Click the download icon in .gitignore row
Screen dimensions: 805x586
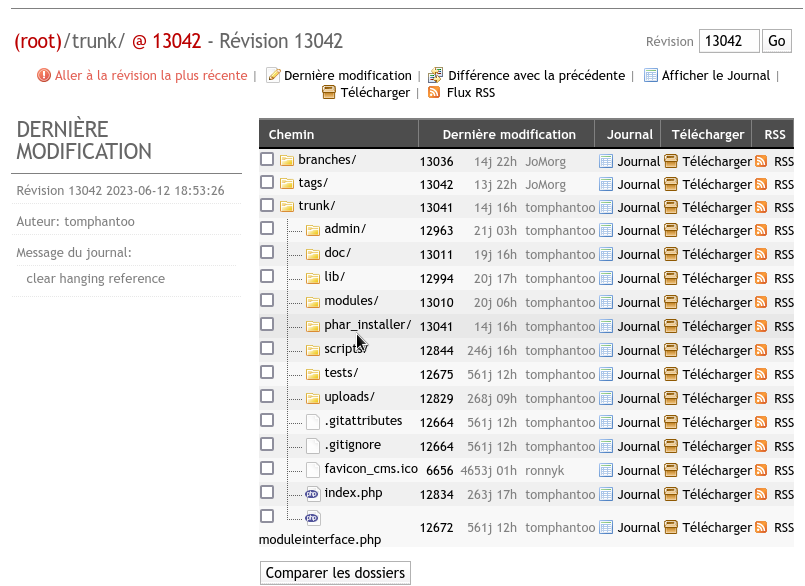670,446
